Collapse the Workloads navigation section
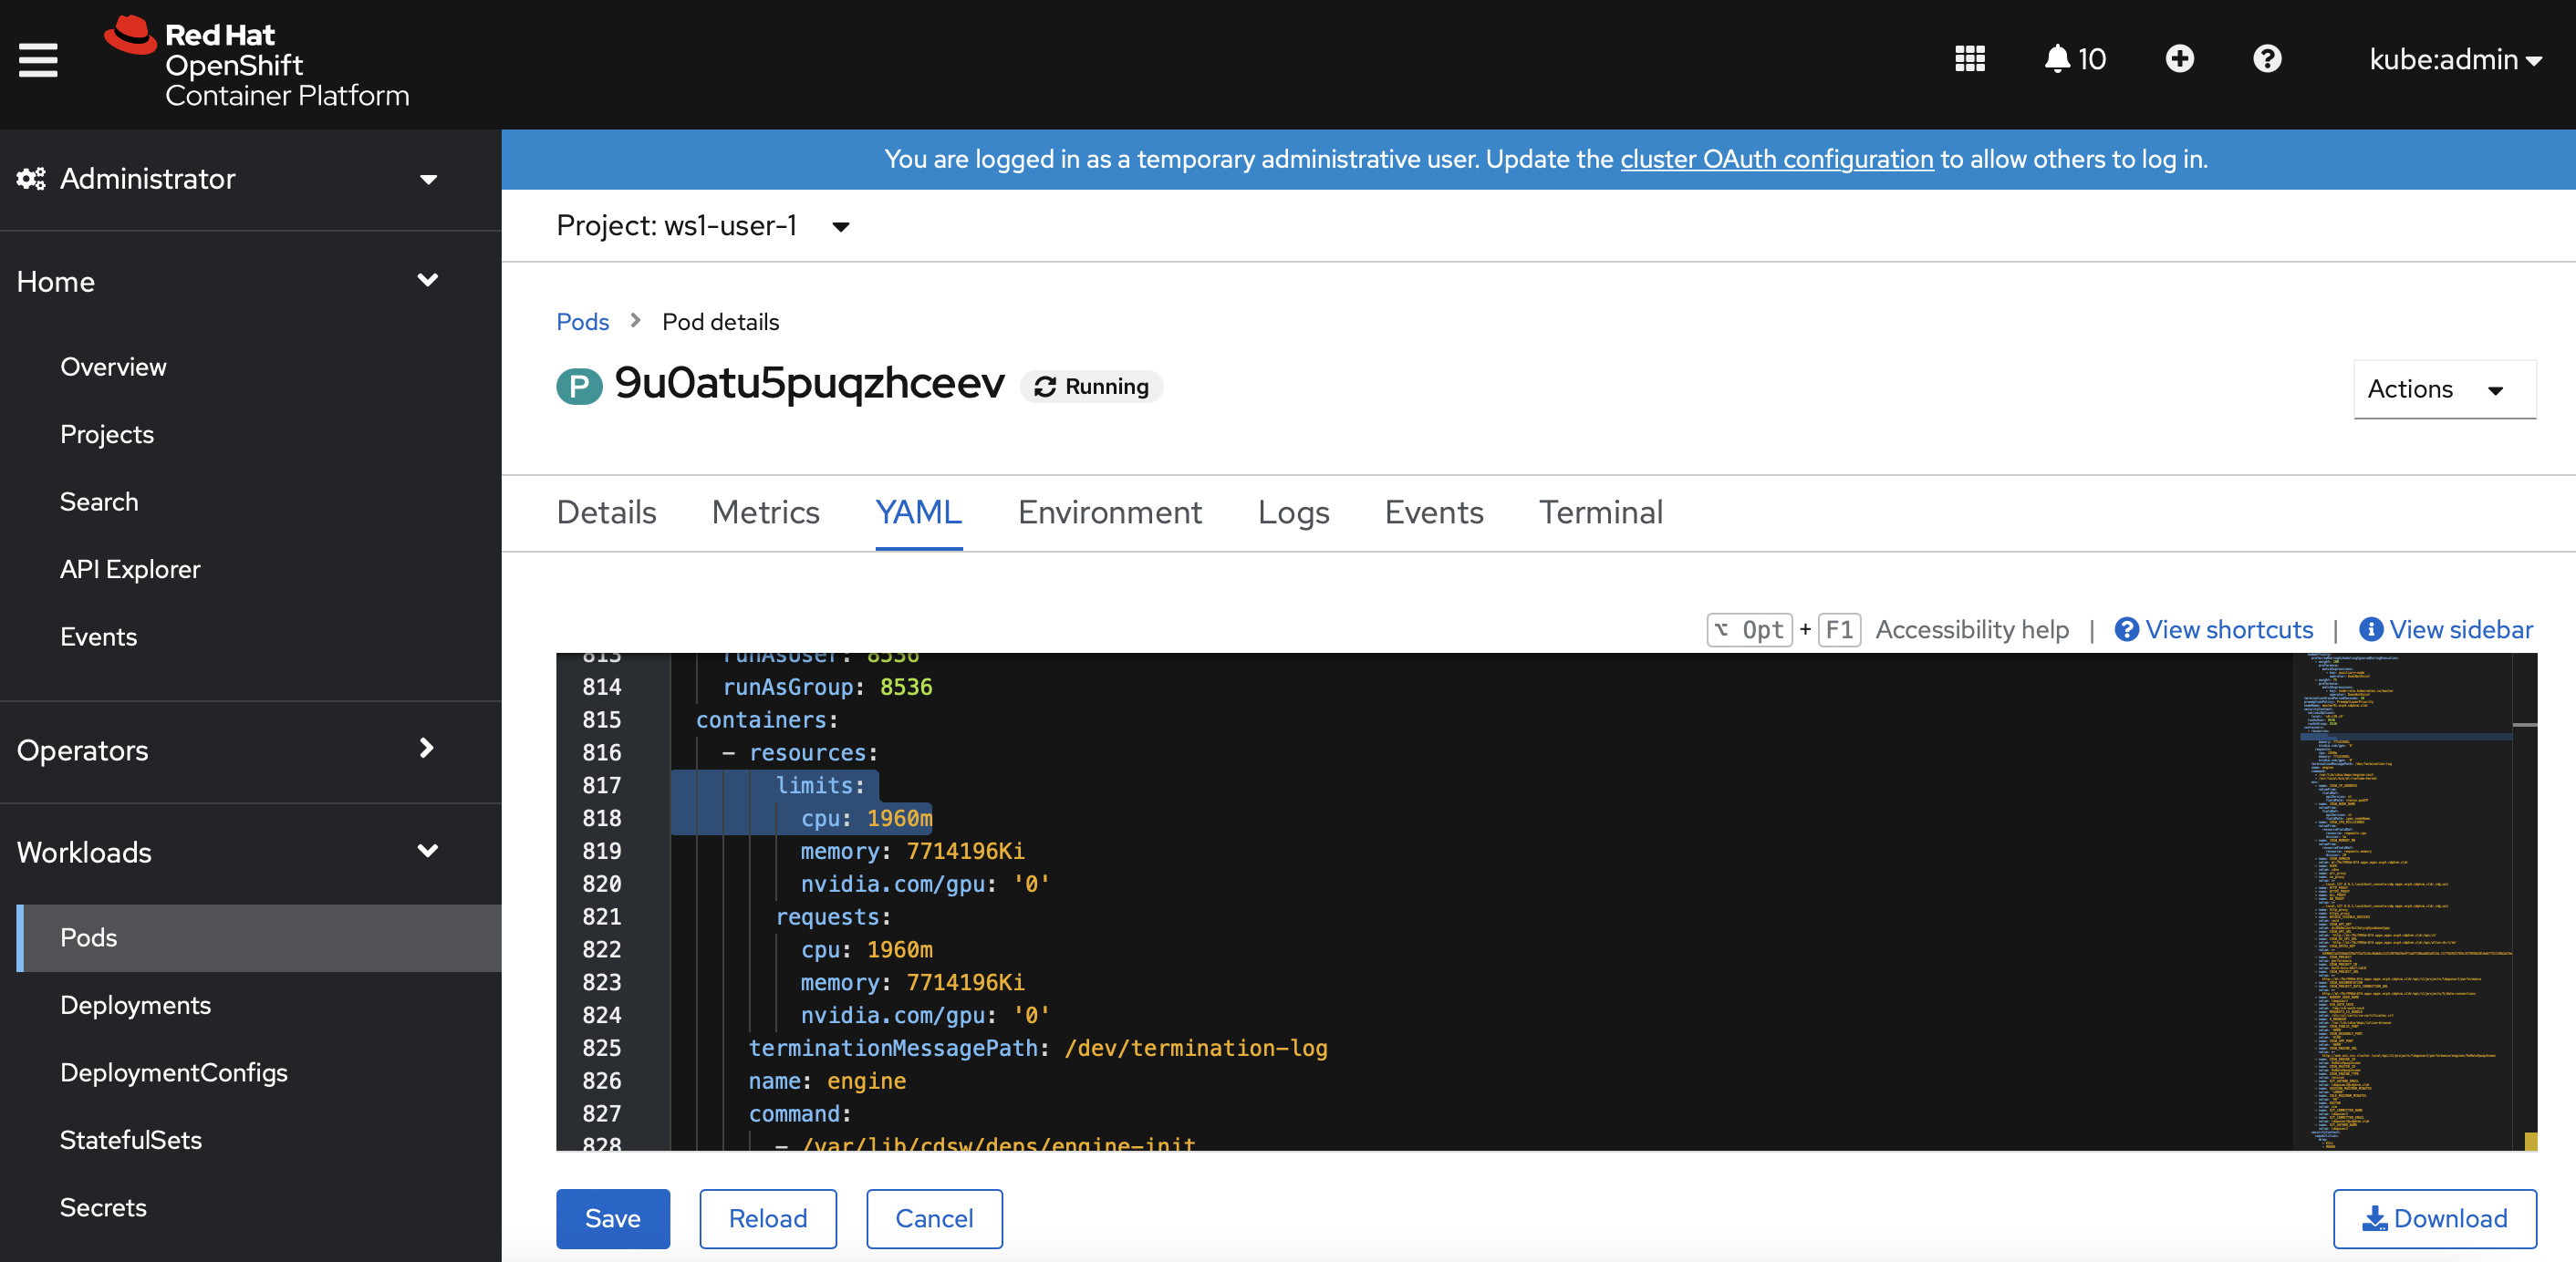 coord(228,852)
